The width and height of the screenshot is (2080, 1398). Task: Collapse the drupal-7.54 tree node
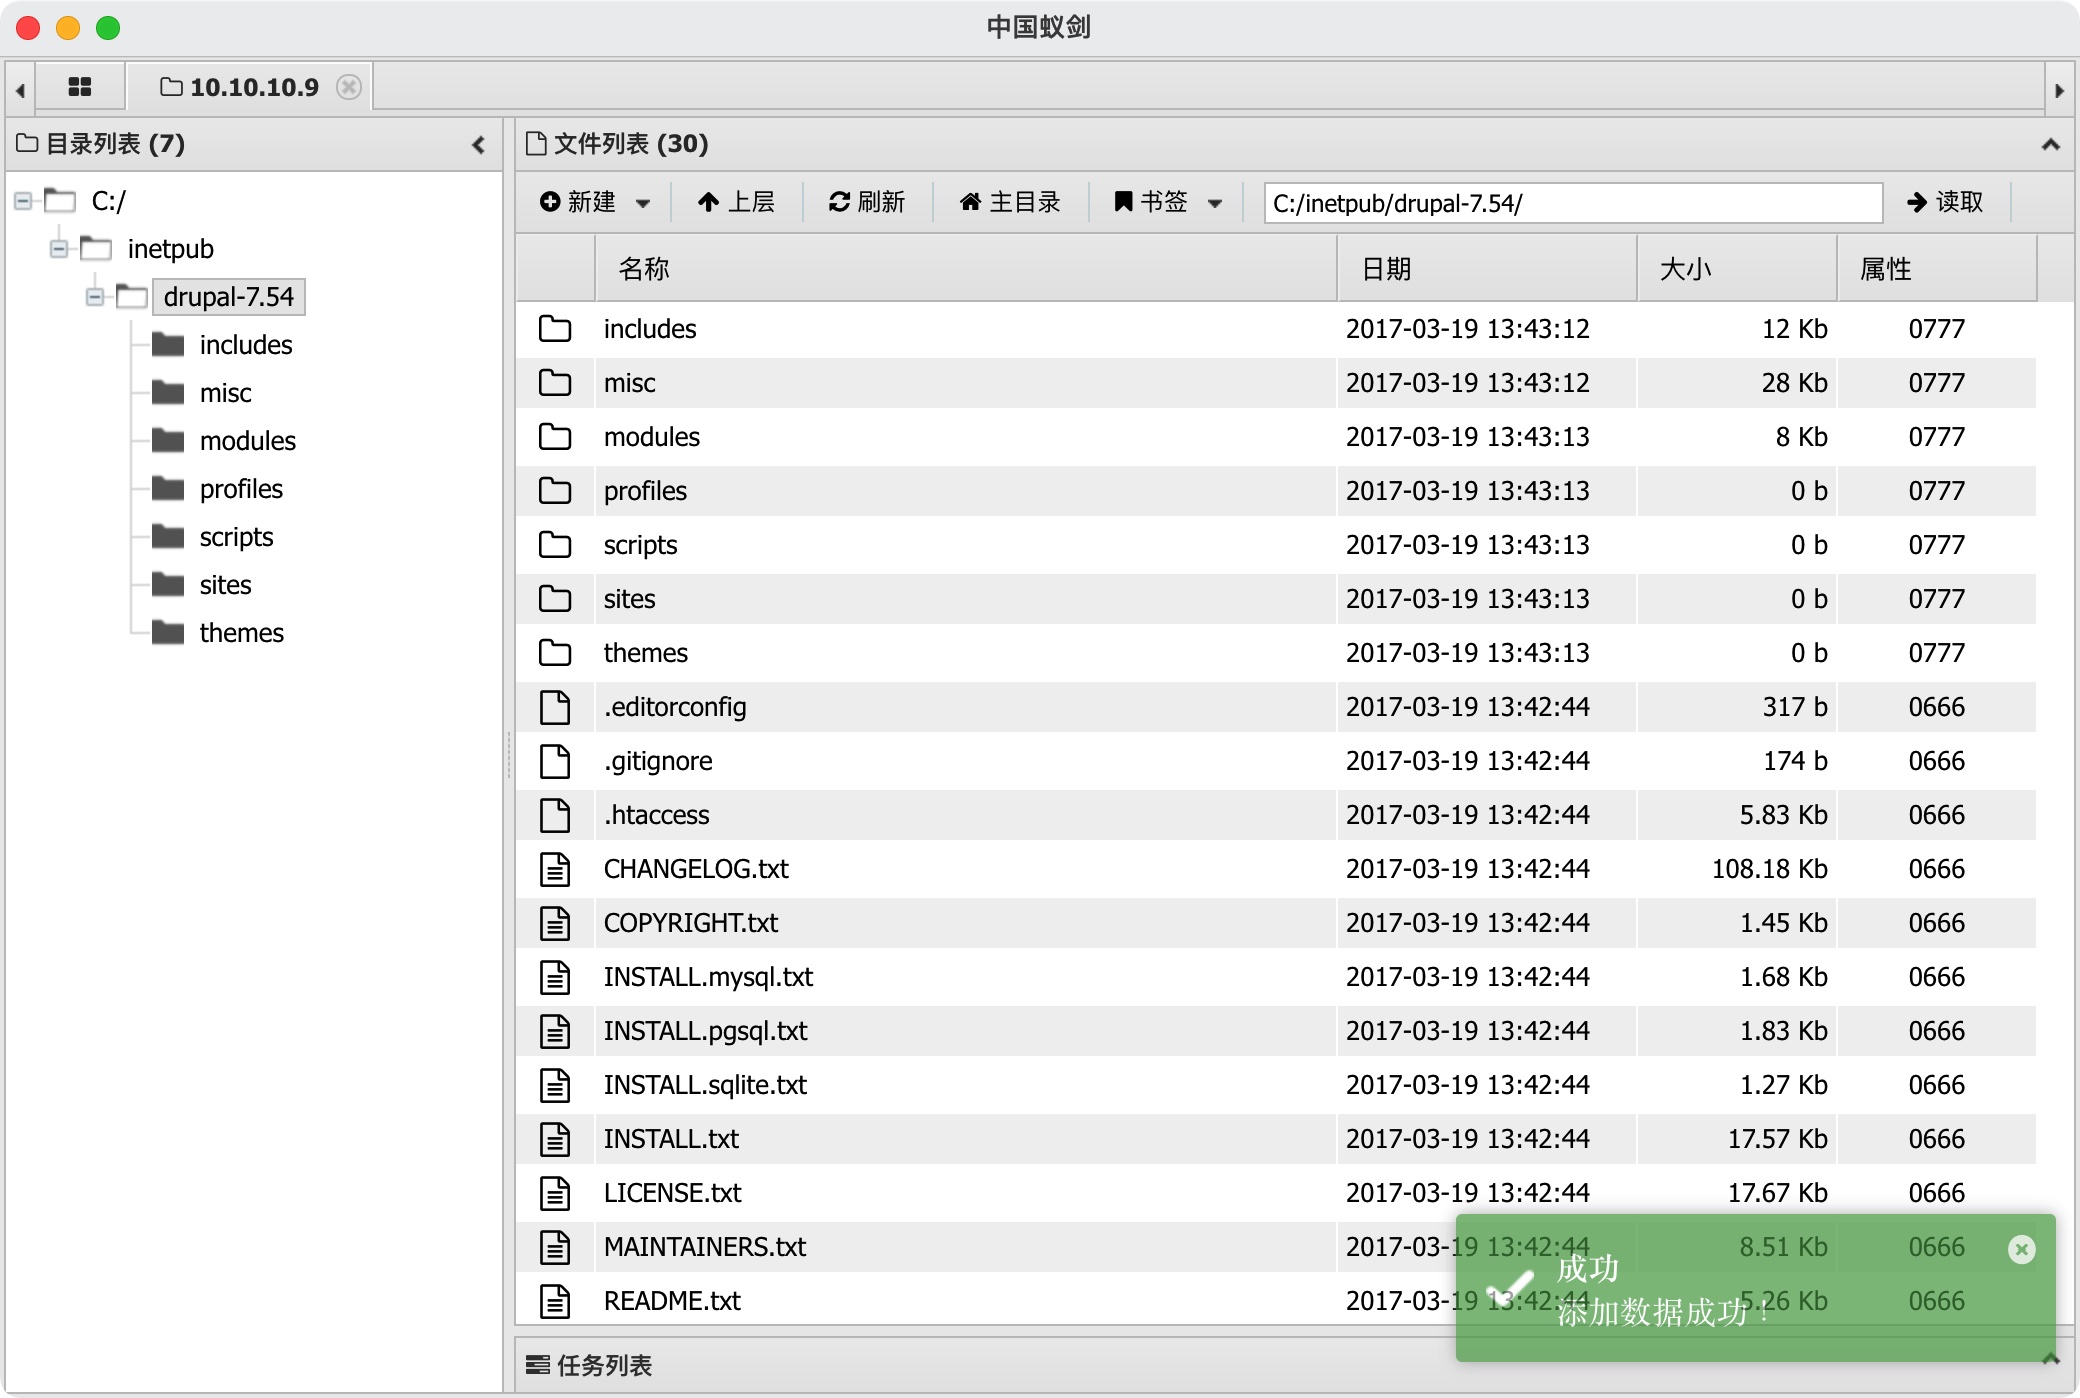click(95, 297)
